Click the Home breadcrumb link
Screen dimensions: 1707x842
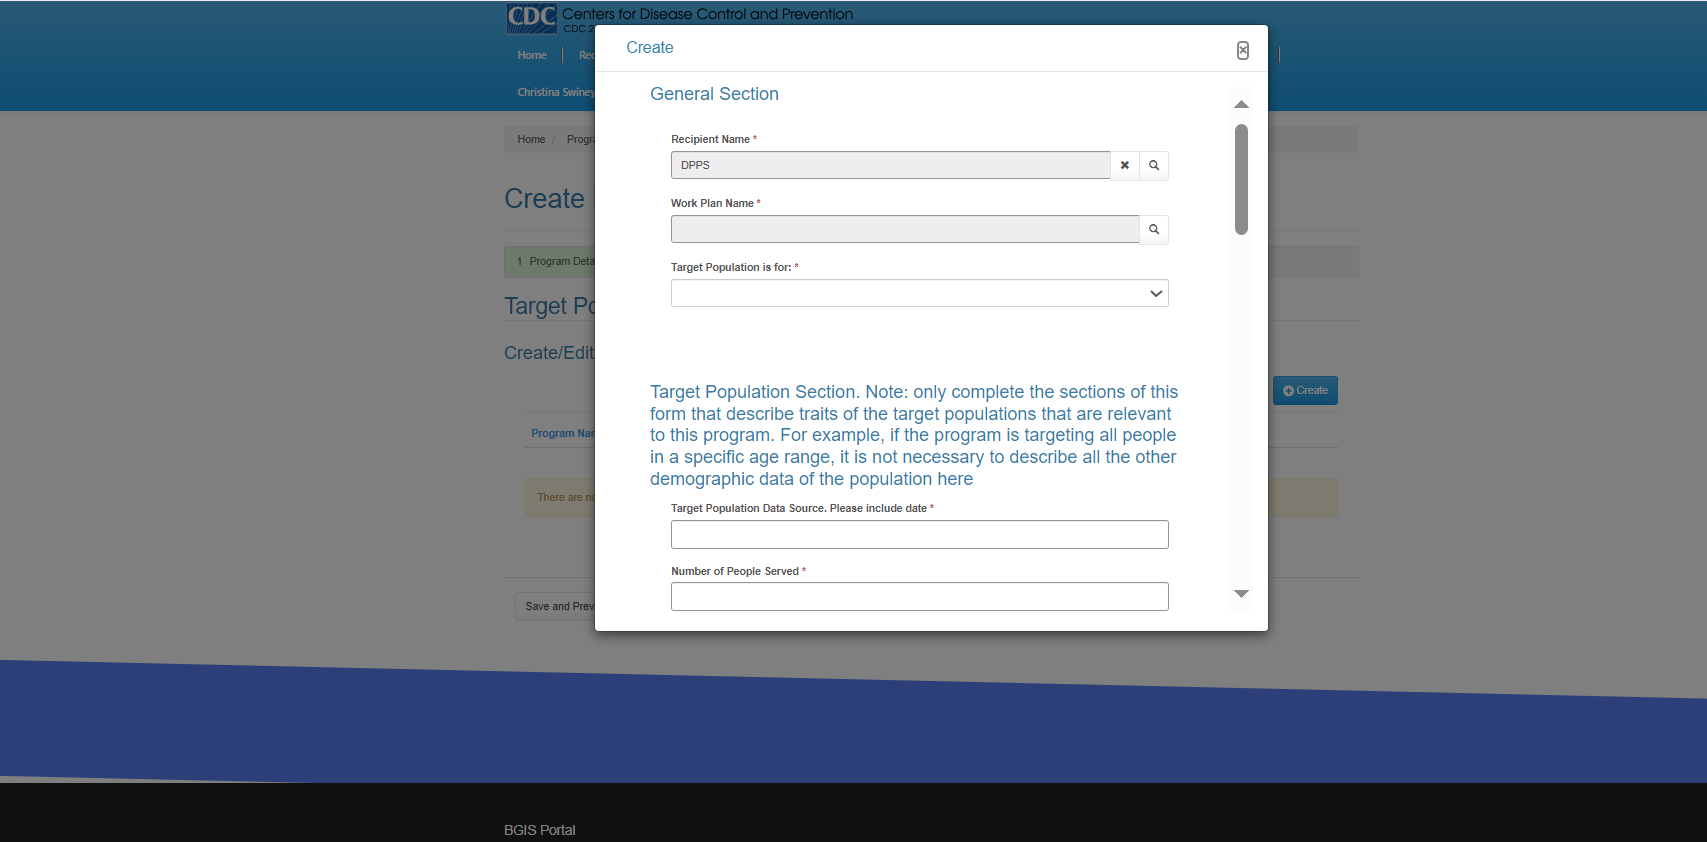coord(531,140)
